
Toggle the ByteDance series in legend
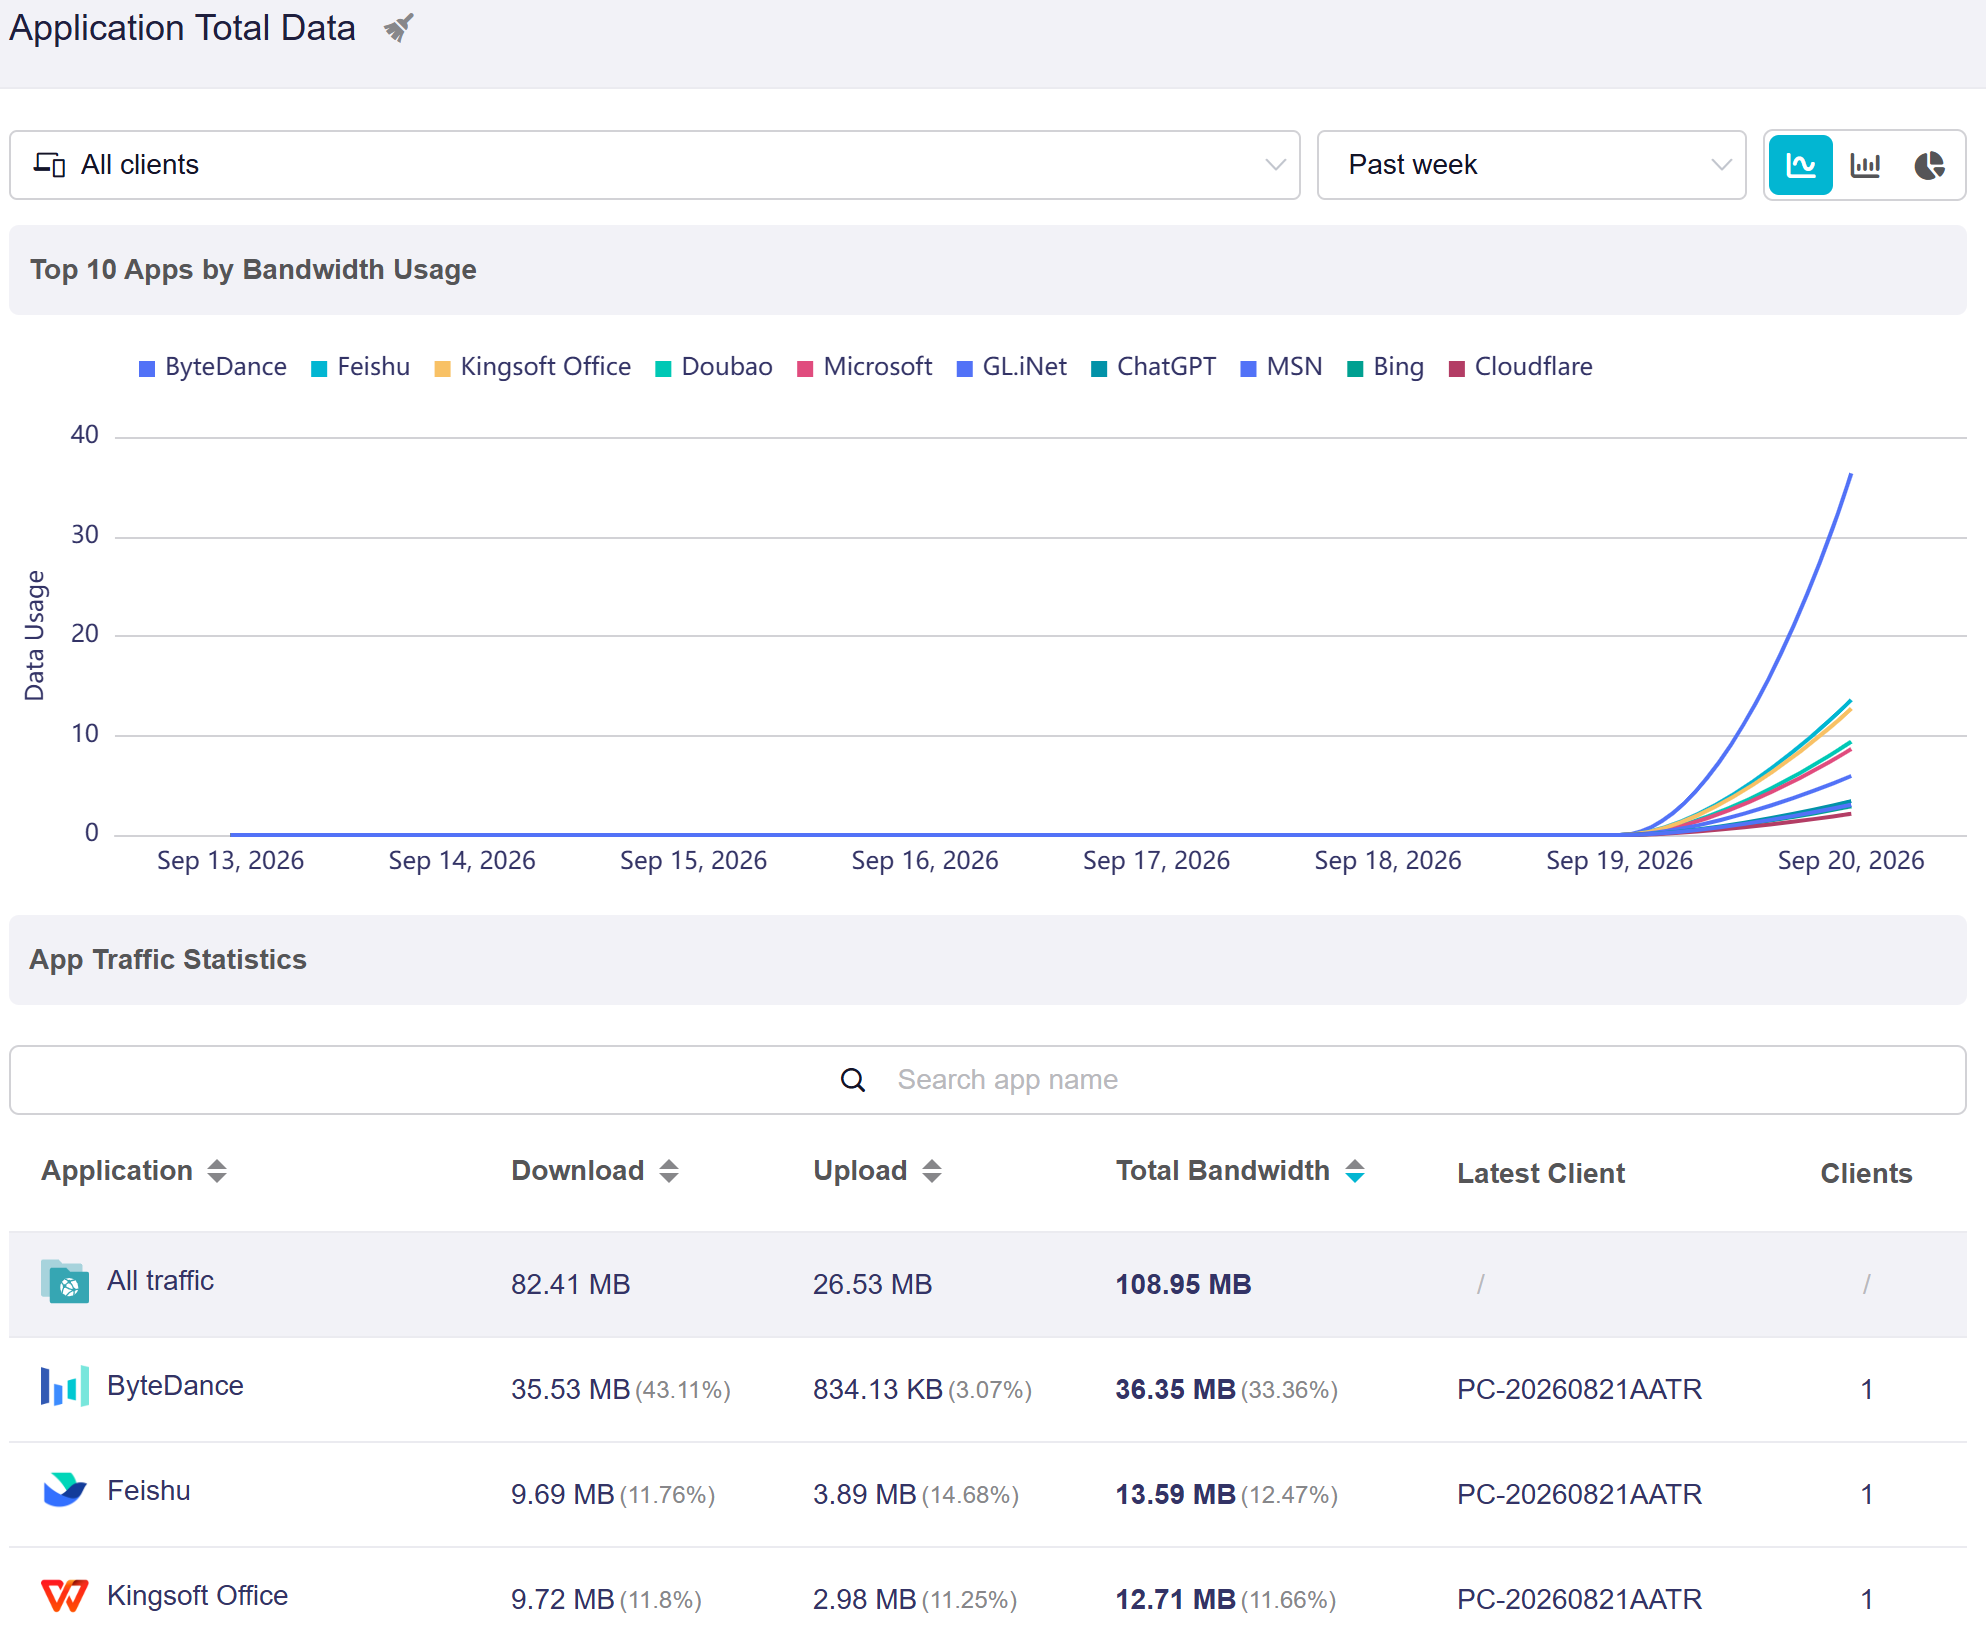coord(212,367)
